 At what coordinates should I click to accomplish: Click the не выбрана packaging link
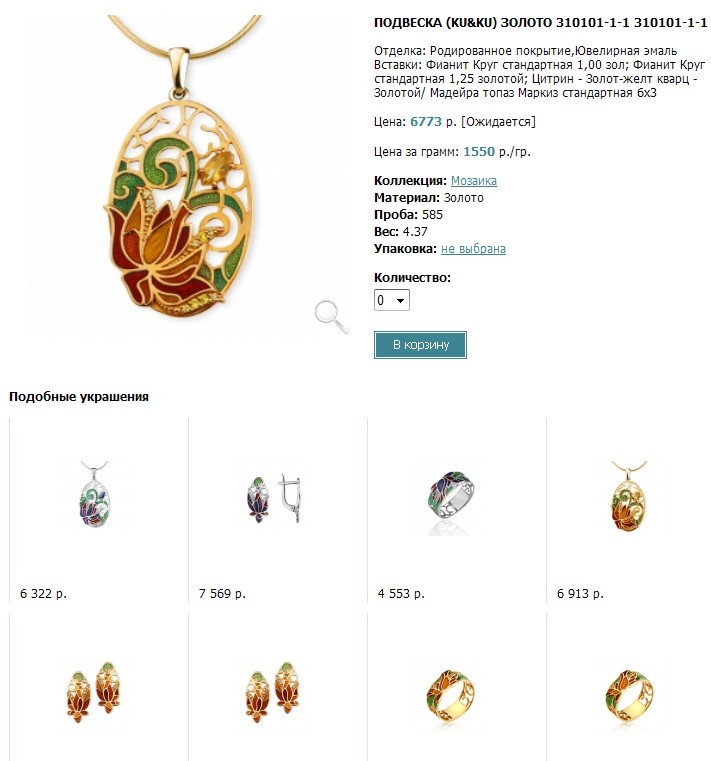coord(473,248)
